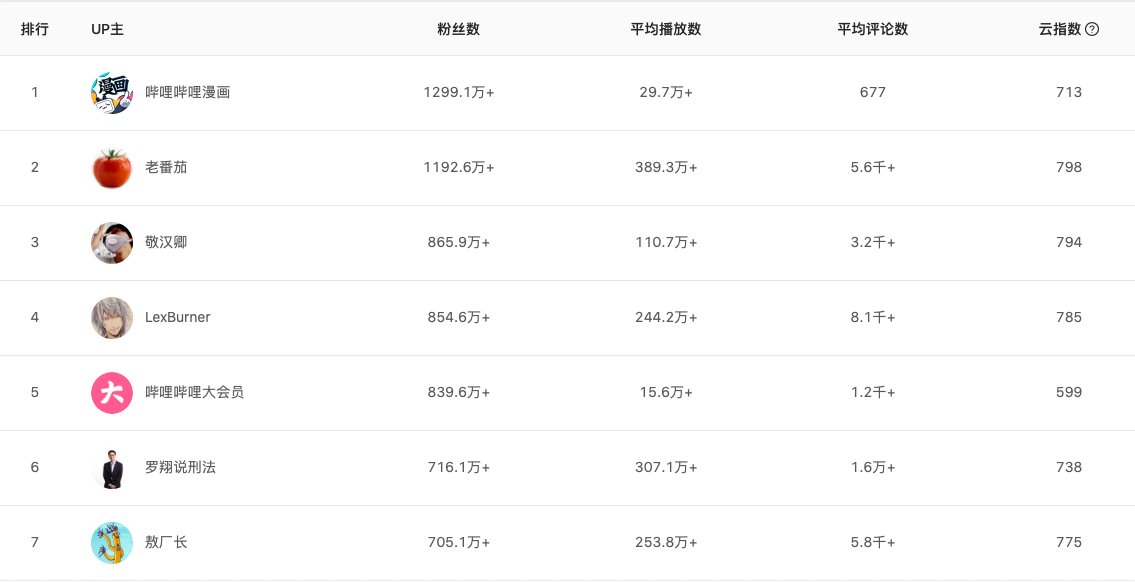Open the pink 大 avatar for 哔哩哔哩大会员
Screen dimensions: 1135x582
pyautogui.click(x=111, y=392)
